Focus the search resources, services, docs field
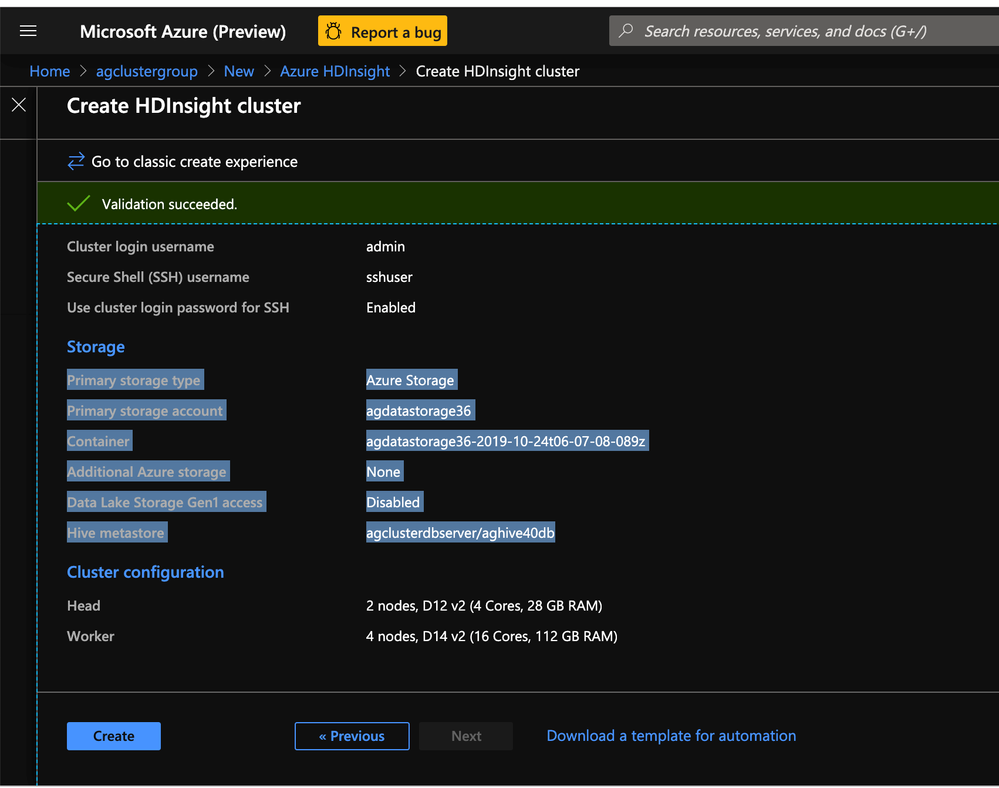The image size is (999, 788). 804,31
